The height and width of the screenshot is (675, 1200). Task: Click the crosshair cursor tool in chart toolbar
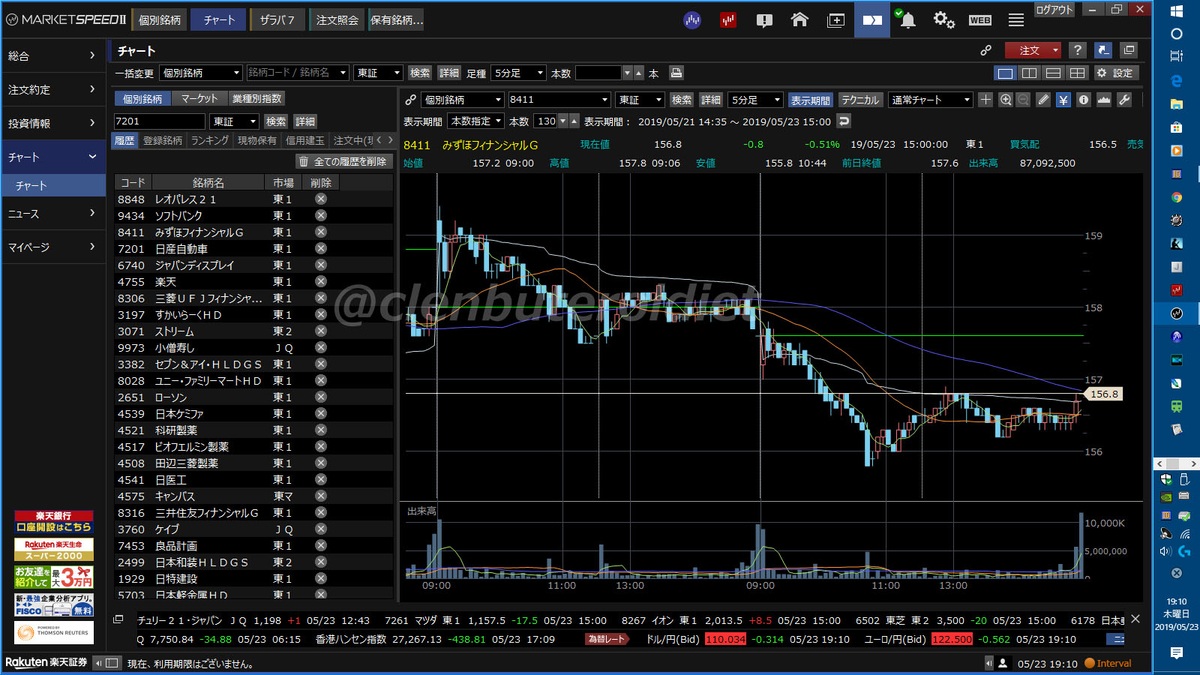[985, 99]
